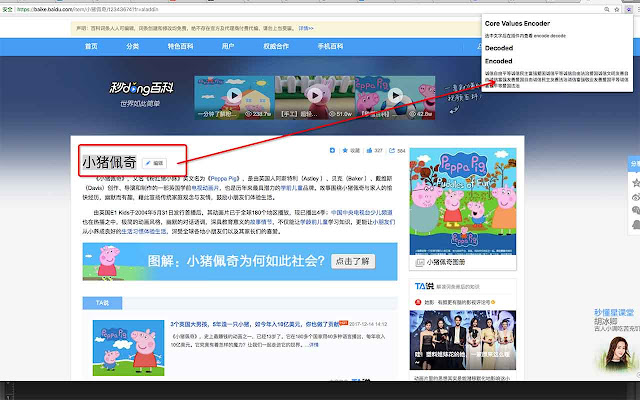This screenshot has height=400, width=640.
Task: Click the 分享 side panel label
Action: tap(635, 164)
